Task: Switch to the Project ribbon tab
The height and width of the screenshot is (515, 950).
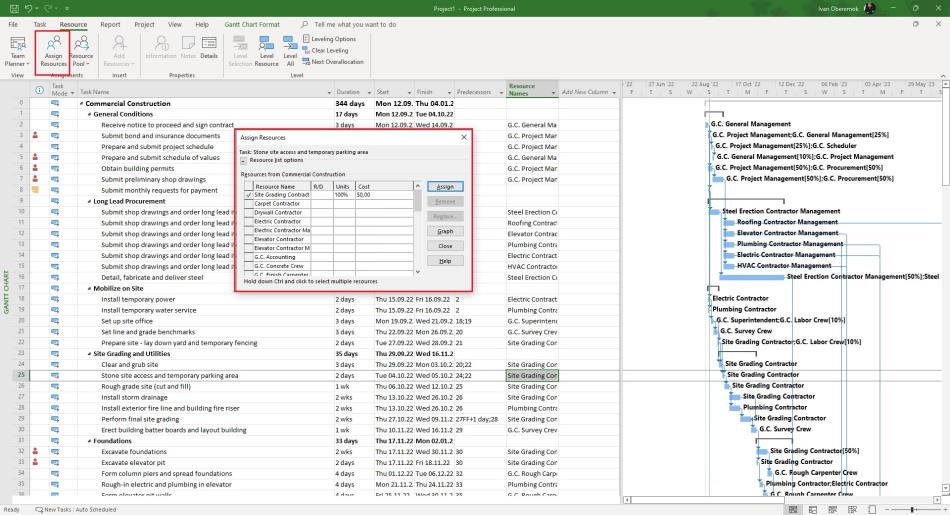Action: (144, 24)
